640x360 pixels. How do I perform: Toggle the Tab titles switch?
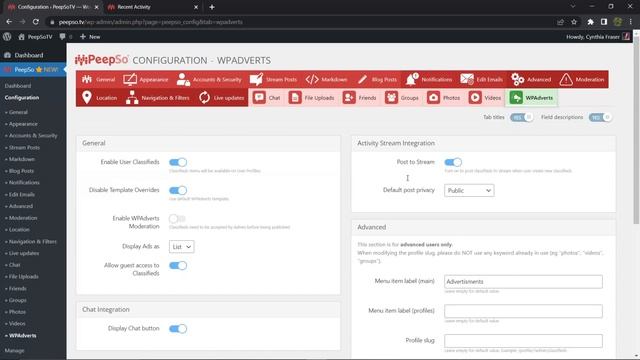tap(521, 117)
